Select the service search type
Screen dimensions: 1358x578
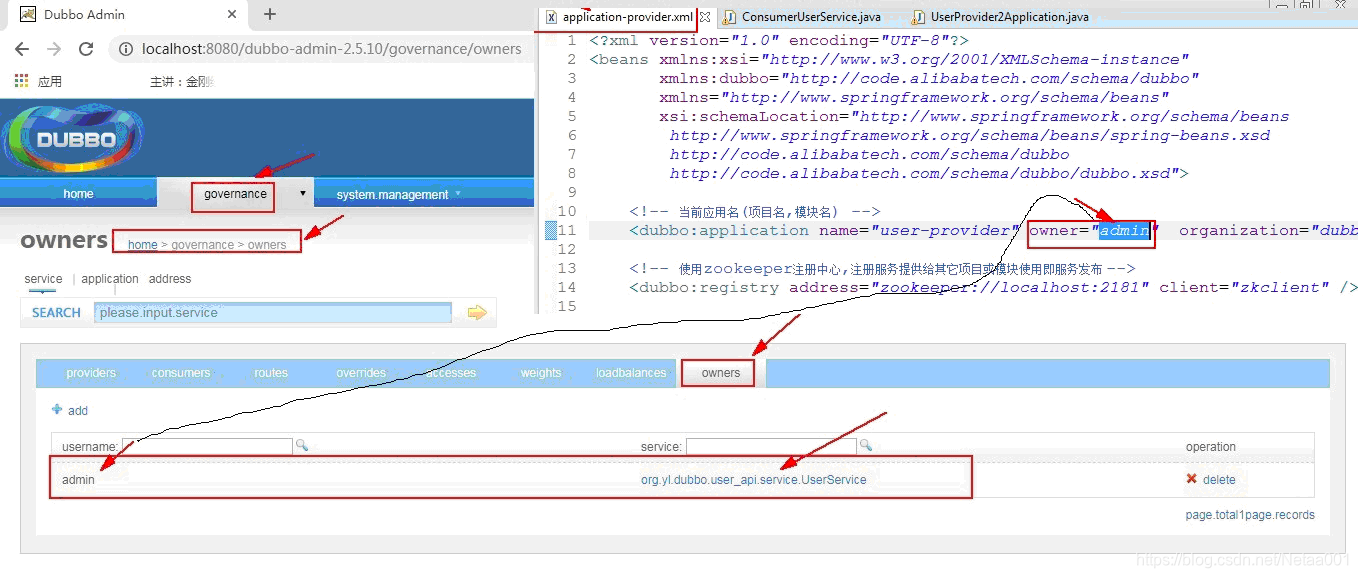[x=43, y=279]
